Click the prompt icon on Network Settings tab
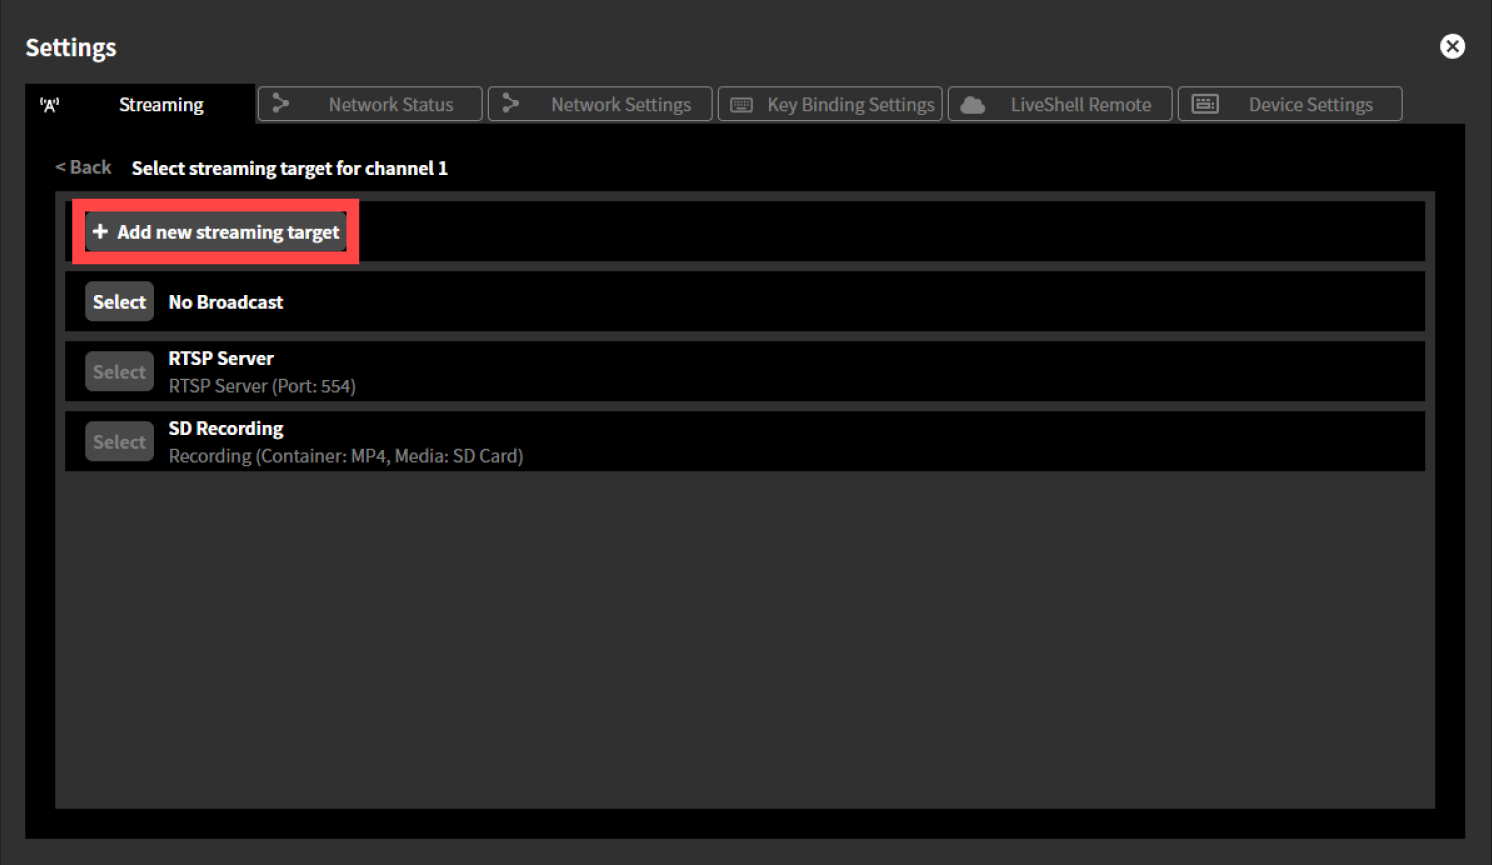1492x865 pixels. click(511, 103)
